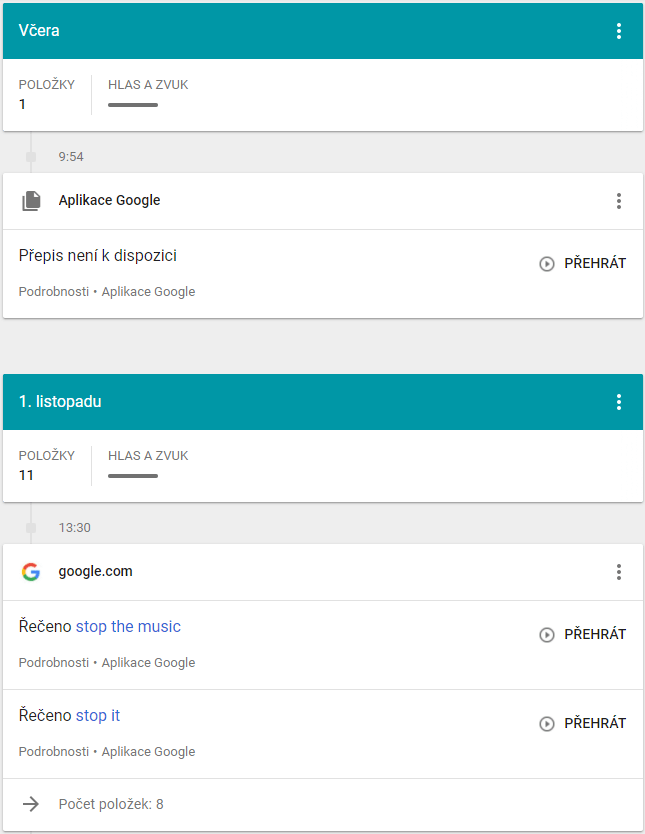Open three-dot menu for google.com entry
The height and width of the screenshot is (834, 645).
coord(618,572)
